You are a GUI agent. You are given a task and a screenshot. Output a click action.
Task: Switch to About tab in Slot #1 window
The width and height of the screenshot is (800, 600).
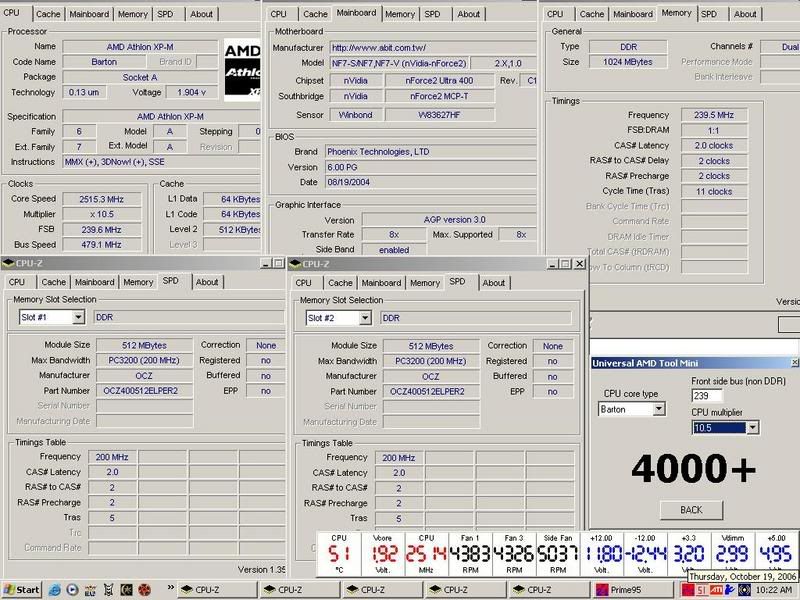pyautogui.click(x=207, y=282)
